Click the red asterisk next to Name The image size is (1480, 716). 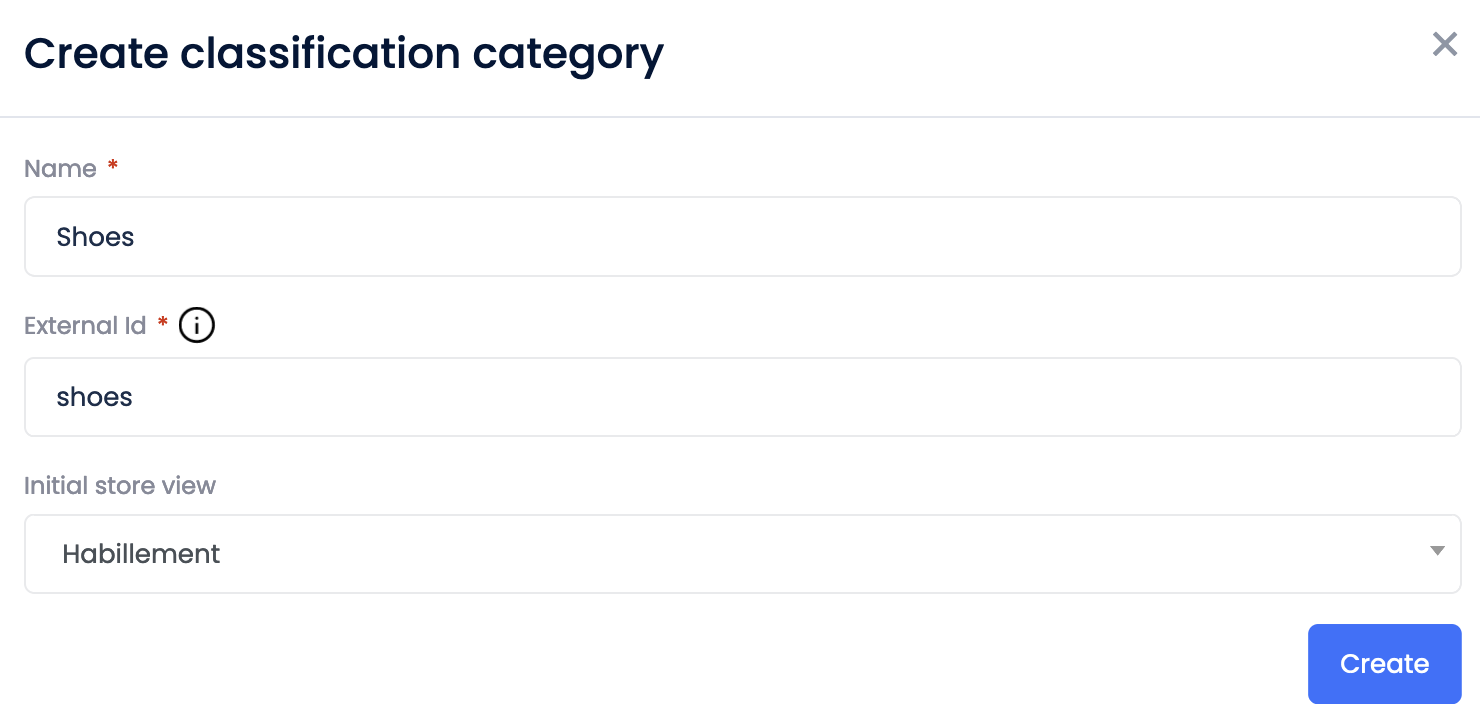tap(111, 167)
